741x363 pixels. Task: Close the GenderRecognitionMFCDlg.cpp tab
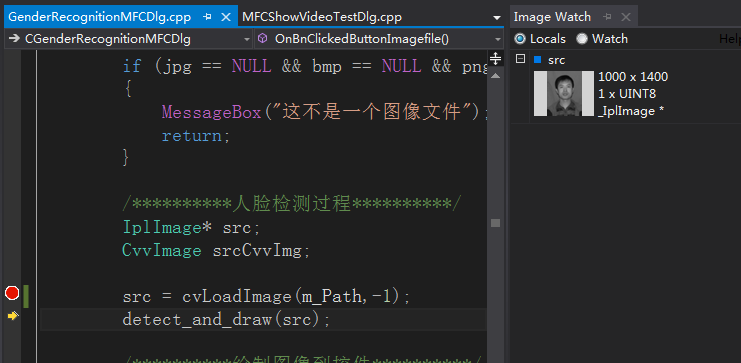226,17
